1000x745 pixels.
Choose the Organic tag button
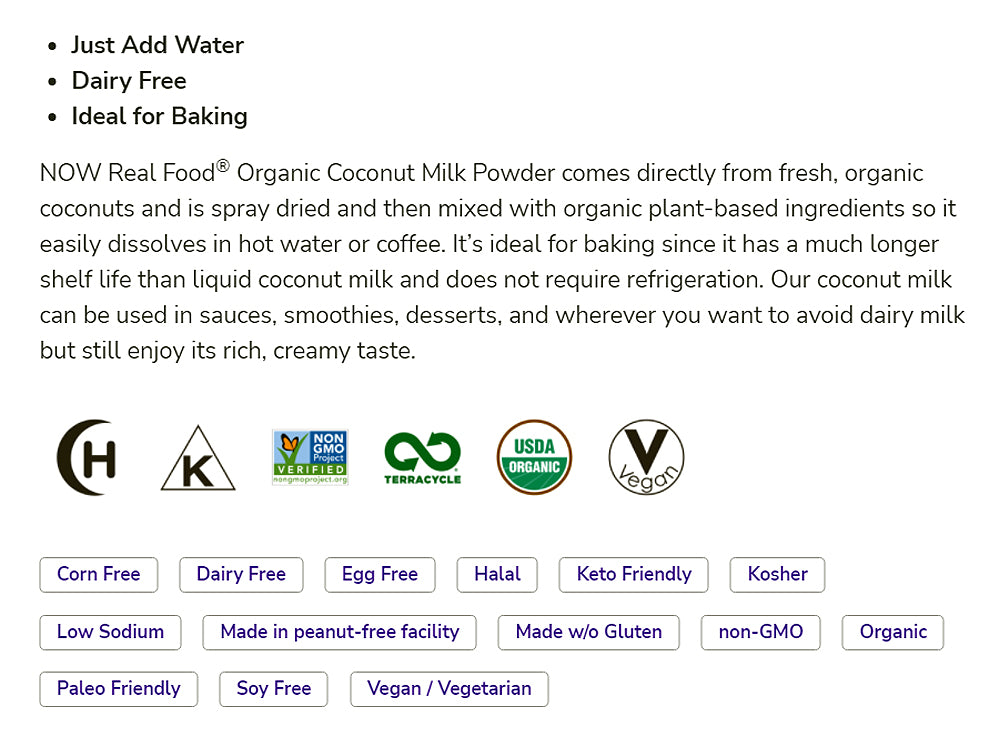(893, 632)
